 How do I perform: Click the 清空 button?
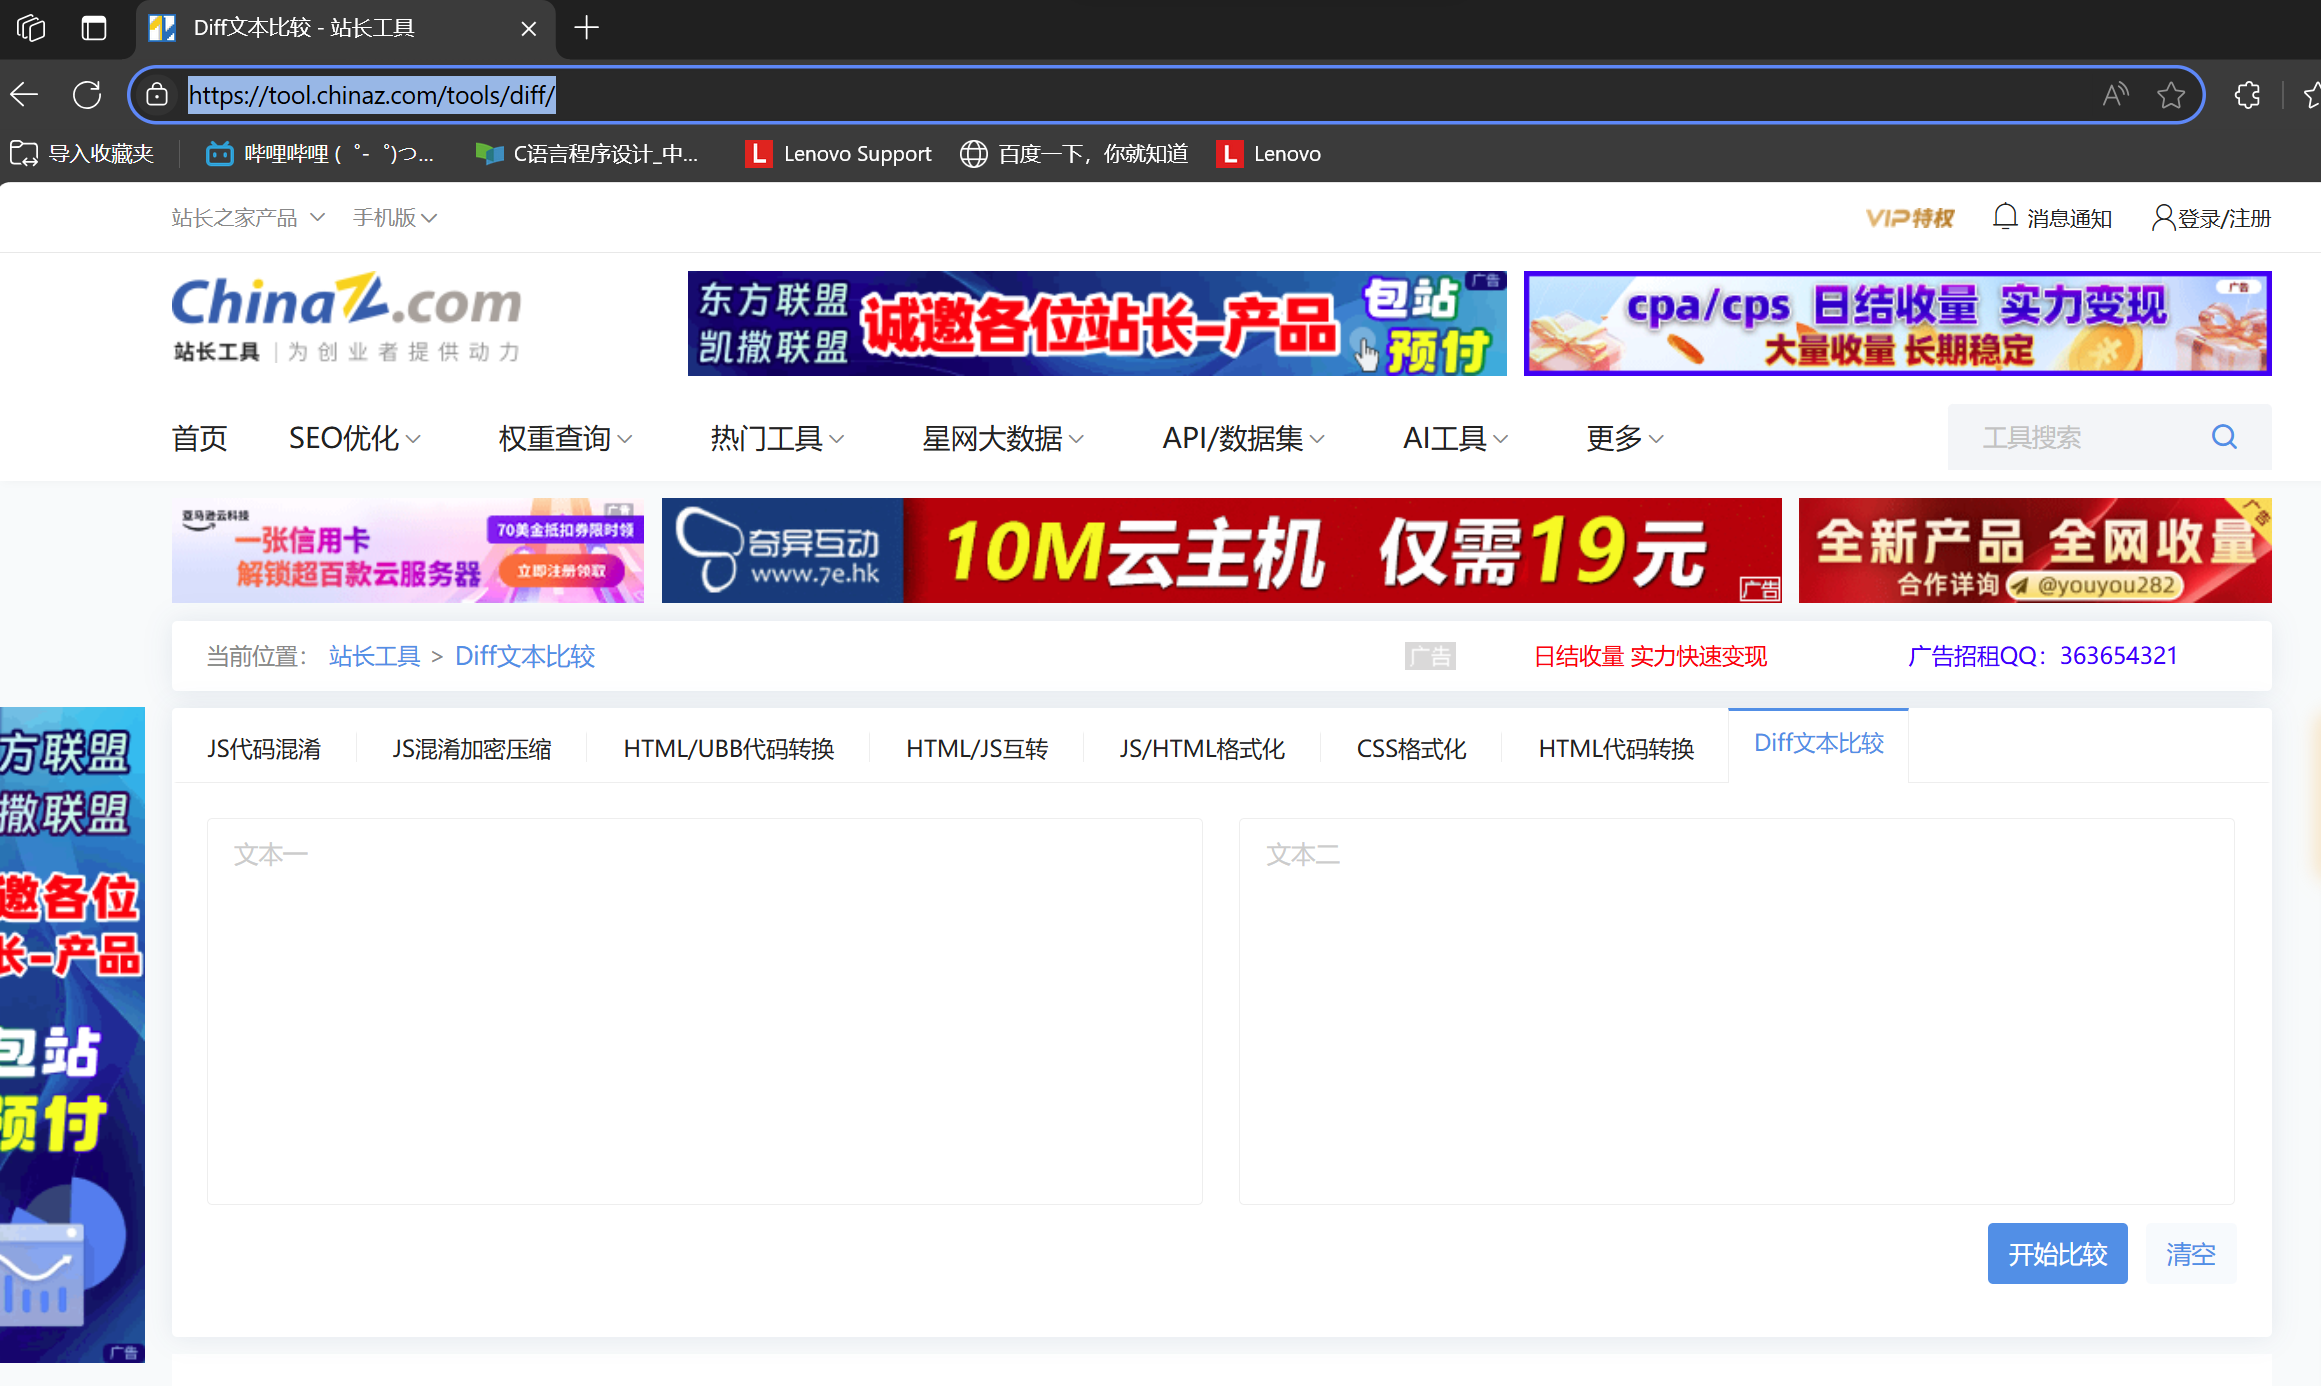coord(2190,1253)
